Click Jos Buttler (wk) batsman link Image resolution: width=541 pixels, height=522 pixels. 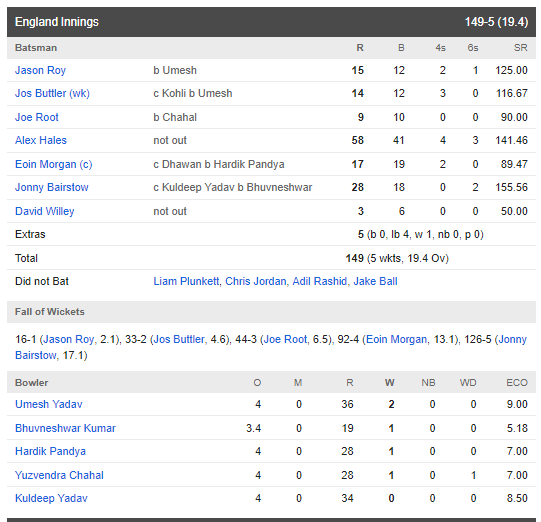pyautogui.click(x=52, y=93)
